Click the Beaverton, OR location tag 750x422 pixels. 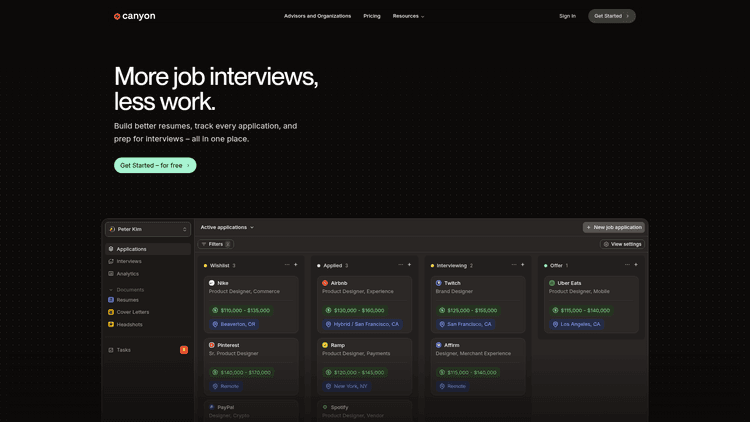point(234,324)
